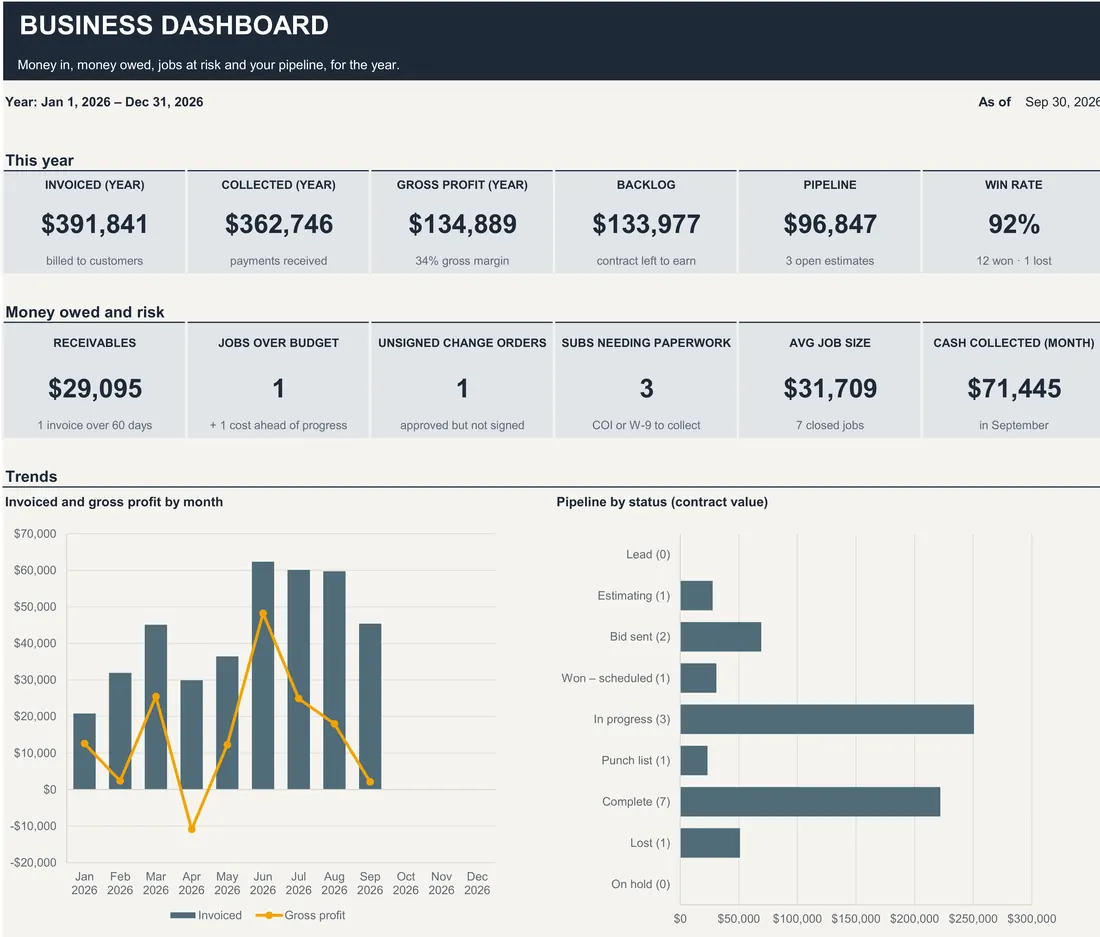Image resolution: width=1100 pixels, height=937 pixels.
Task: Click the As of date 'Sep 30, 2026' field
Action: click(1062, 102)
